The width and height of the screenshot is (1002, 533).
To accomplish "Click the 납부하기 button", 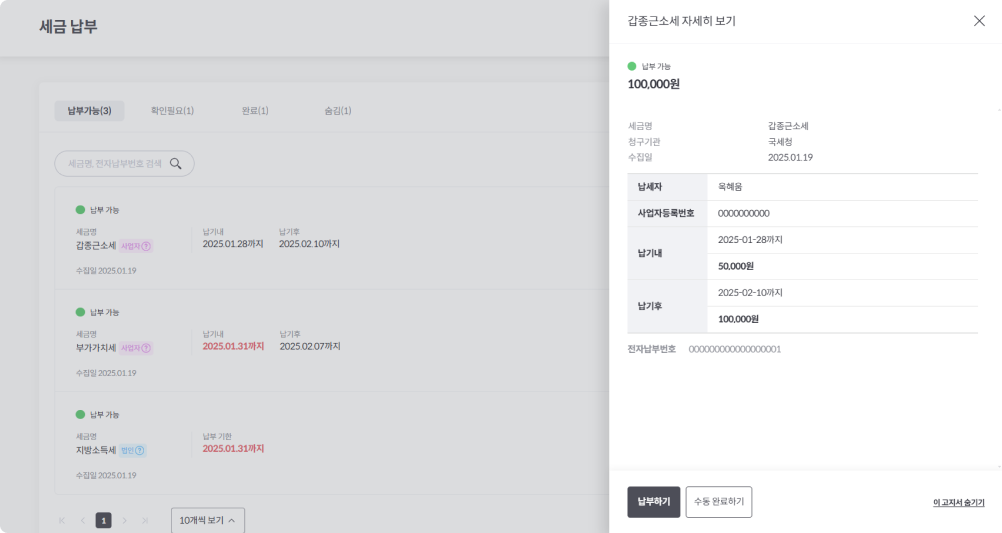I will coord(654,502).
